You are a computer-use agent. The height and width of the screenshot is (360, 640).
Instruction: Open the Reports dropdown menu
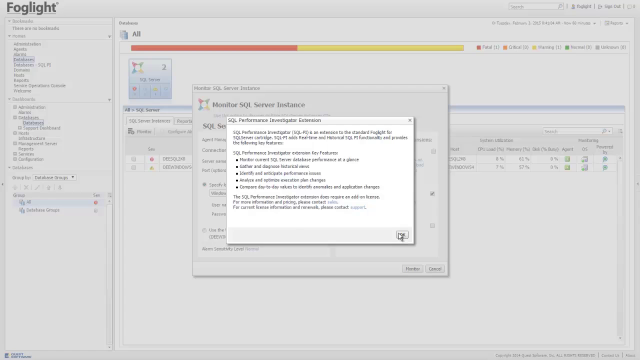click(616, 23)
